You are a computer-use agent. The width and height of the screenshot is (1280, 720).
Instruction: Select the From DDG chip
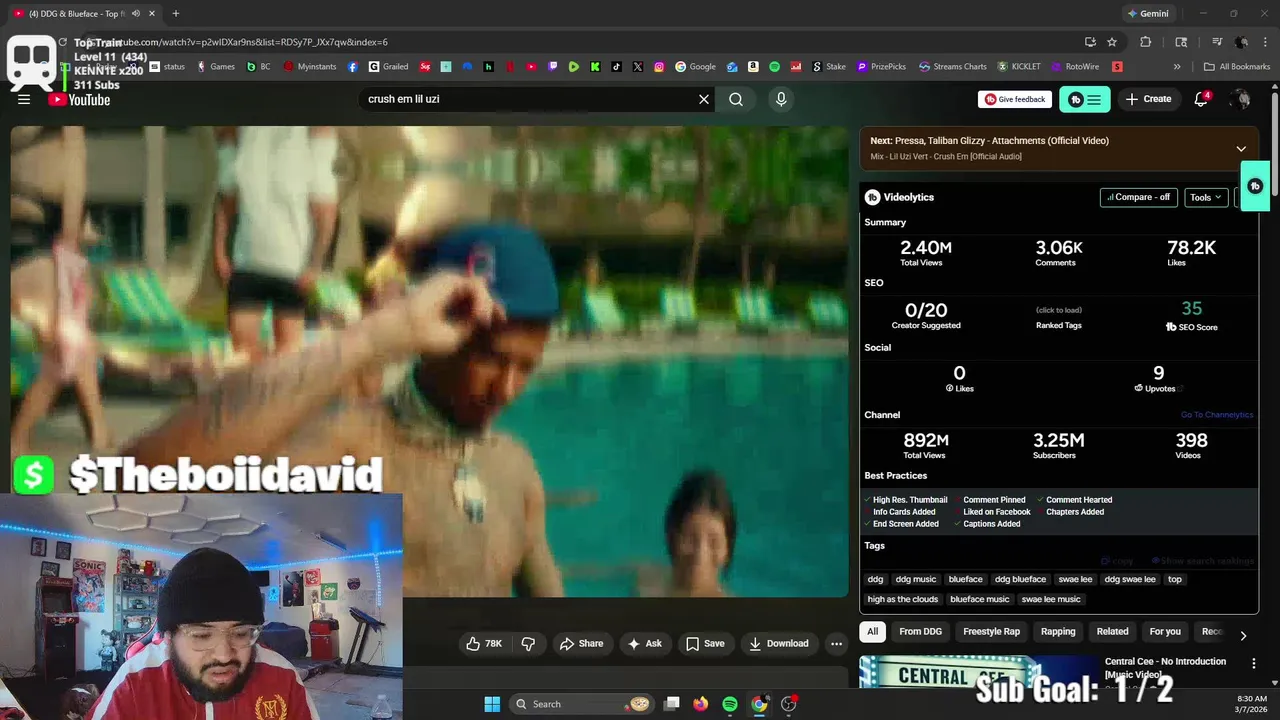click(x=920, y=632)
